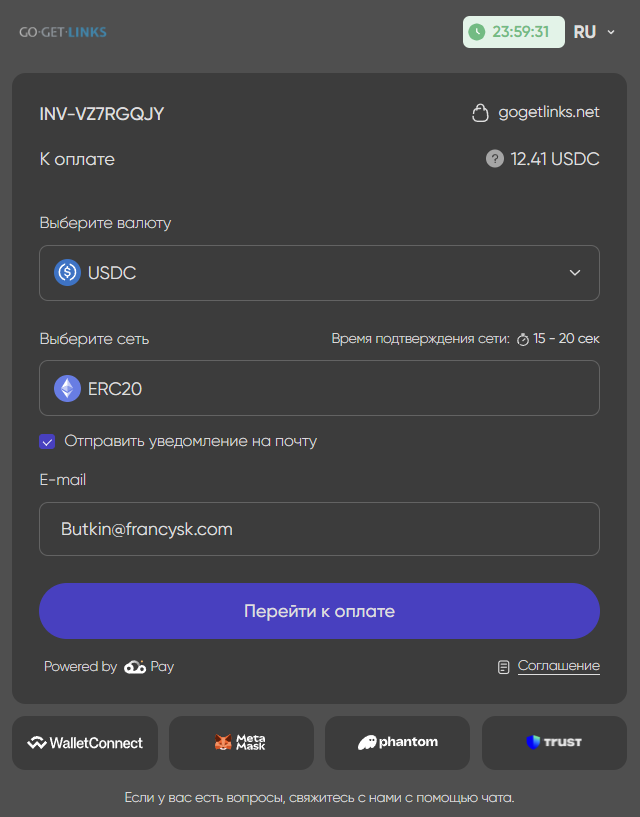Click the GoGetLinks logo
This screenshot has width=640, height=817.
[62, 32]
